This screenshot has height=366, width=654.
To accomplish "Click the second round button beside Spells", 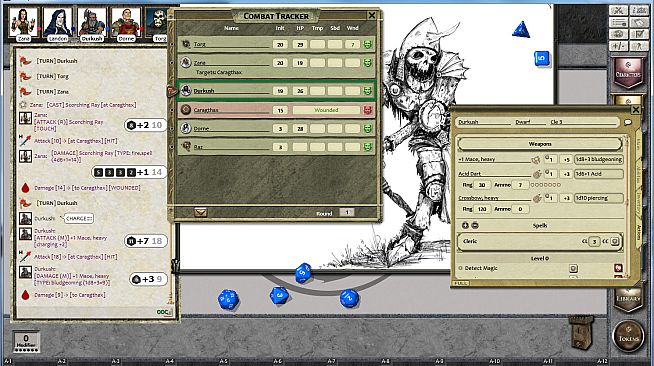I will 475,226.
